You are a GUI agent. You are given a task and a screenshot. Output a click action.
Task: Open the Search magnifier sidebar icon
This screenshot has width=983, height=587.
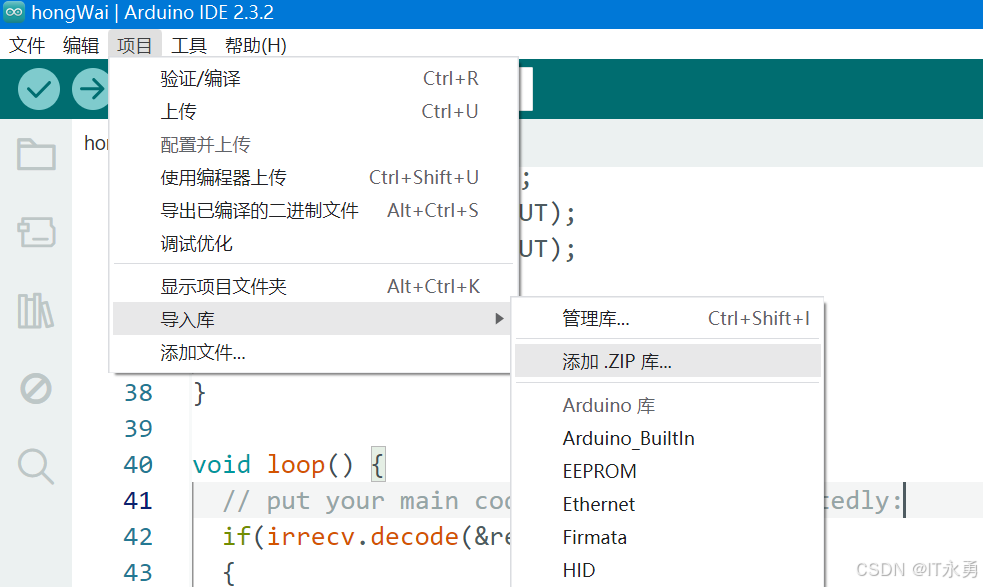[36, 467]
